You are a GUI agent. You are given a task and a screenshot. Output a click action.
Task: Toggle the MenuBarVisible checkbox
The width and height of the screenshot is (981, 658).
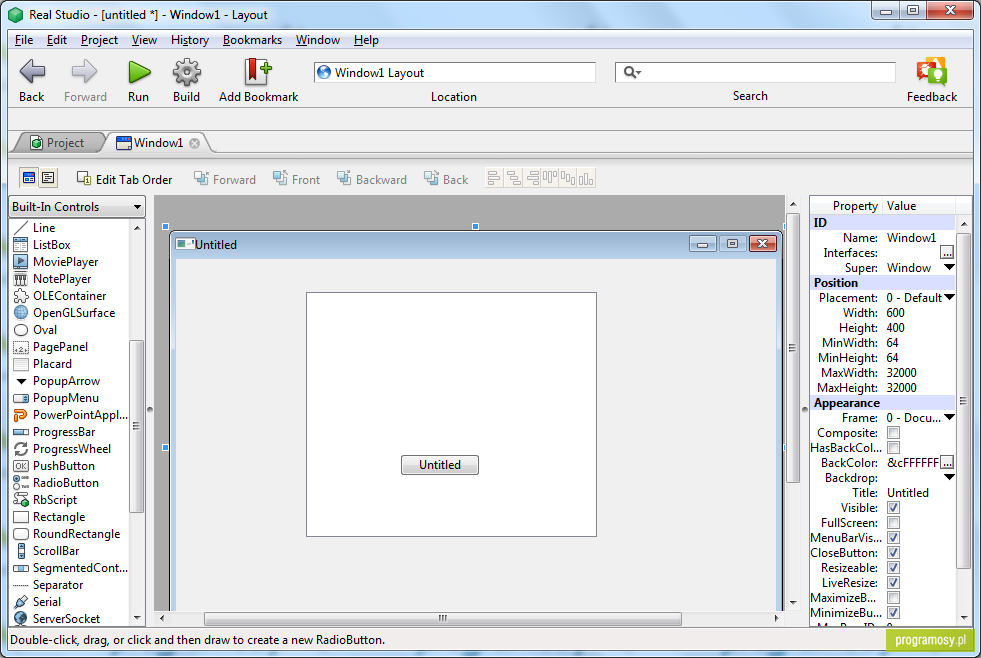(893, 538)
